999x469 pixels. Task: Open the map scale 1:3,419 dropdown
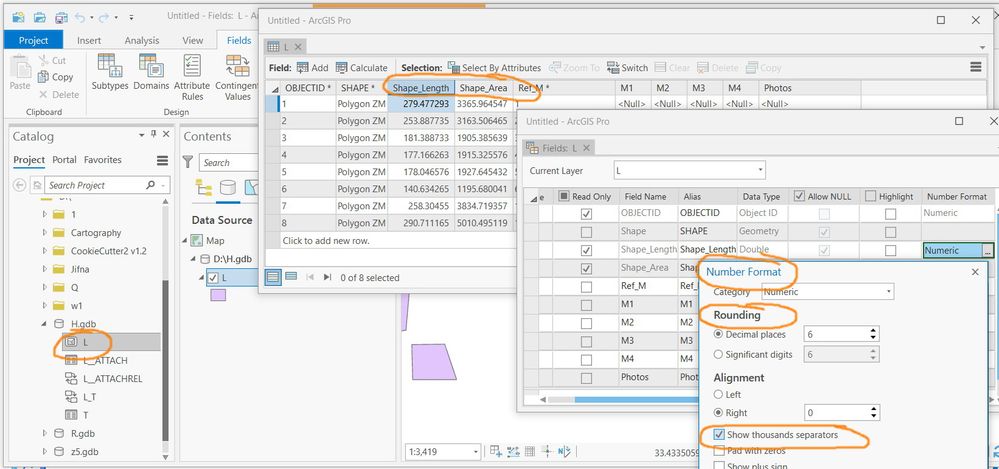coord(475,452)
